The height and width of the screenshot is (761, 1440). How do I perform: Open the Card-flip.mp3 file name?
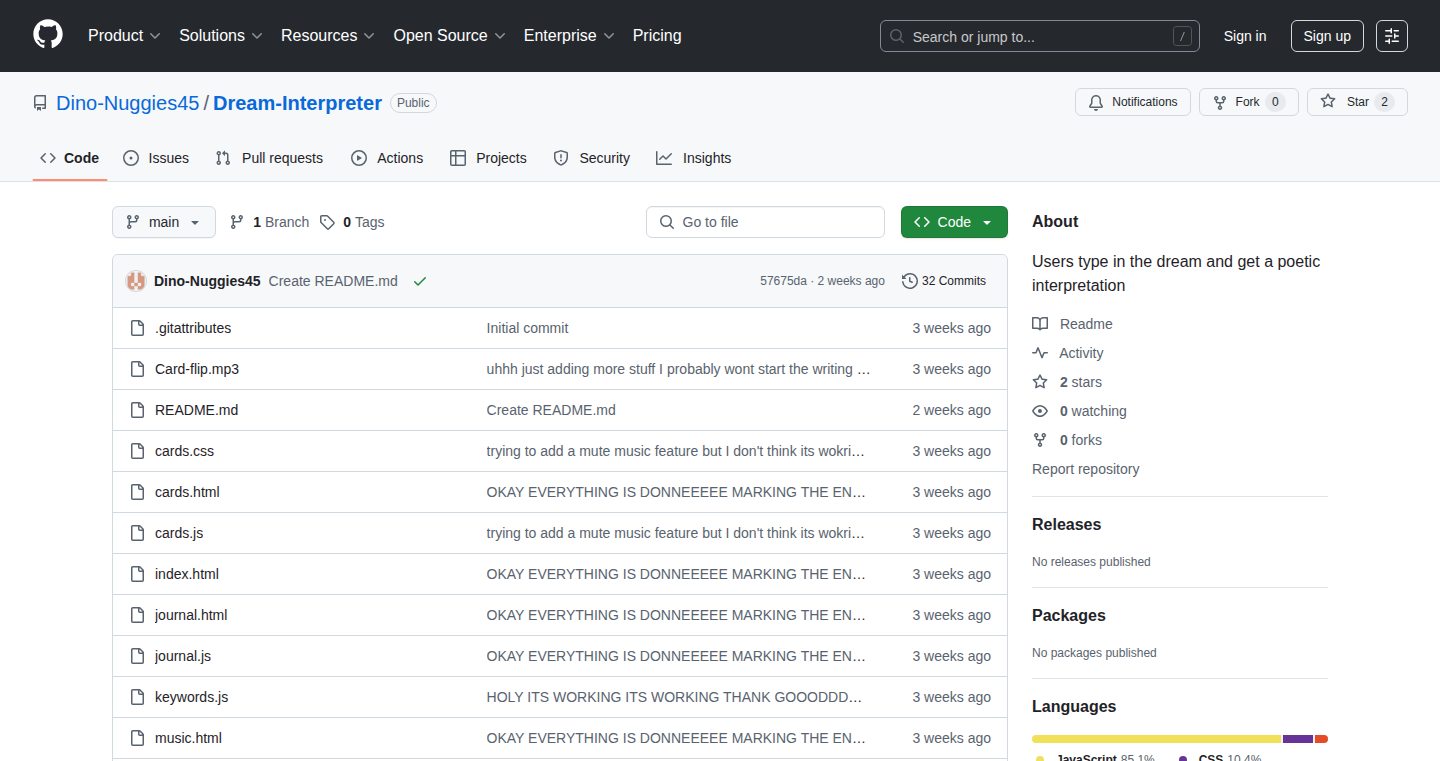click(x=197, y=369)
